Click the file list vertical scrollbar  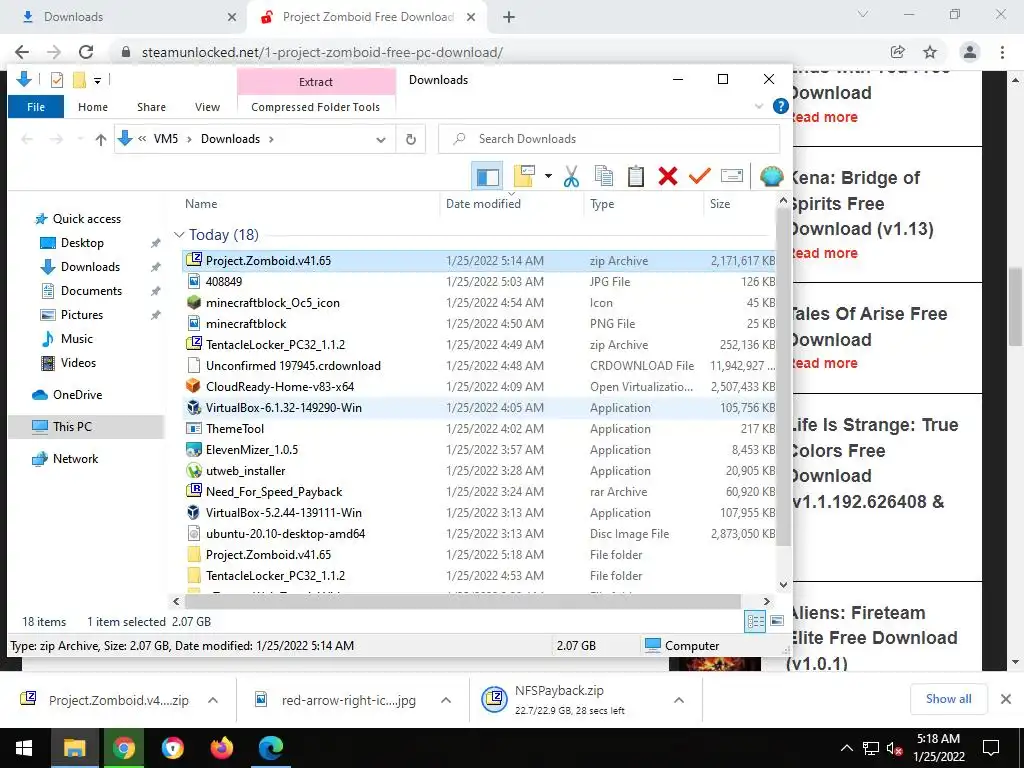click(783, 378)
